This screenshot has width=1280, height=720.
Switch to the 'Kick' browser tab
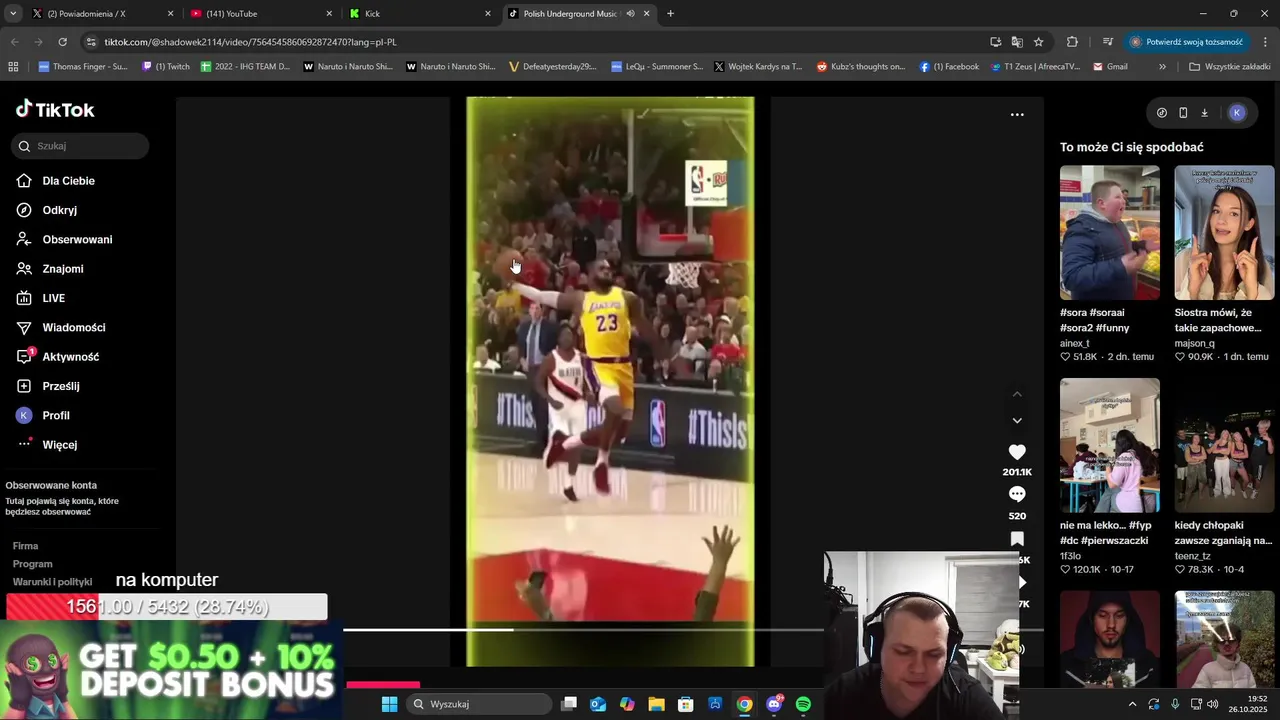pos(418,14)
